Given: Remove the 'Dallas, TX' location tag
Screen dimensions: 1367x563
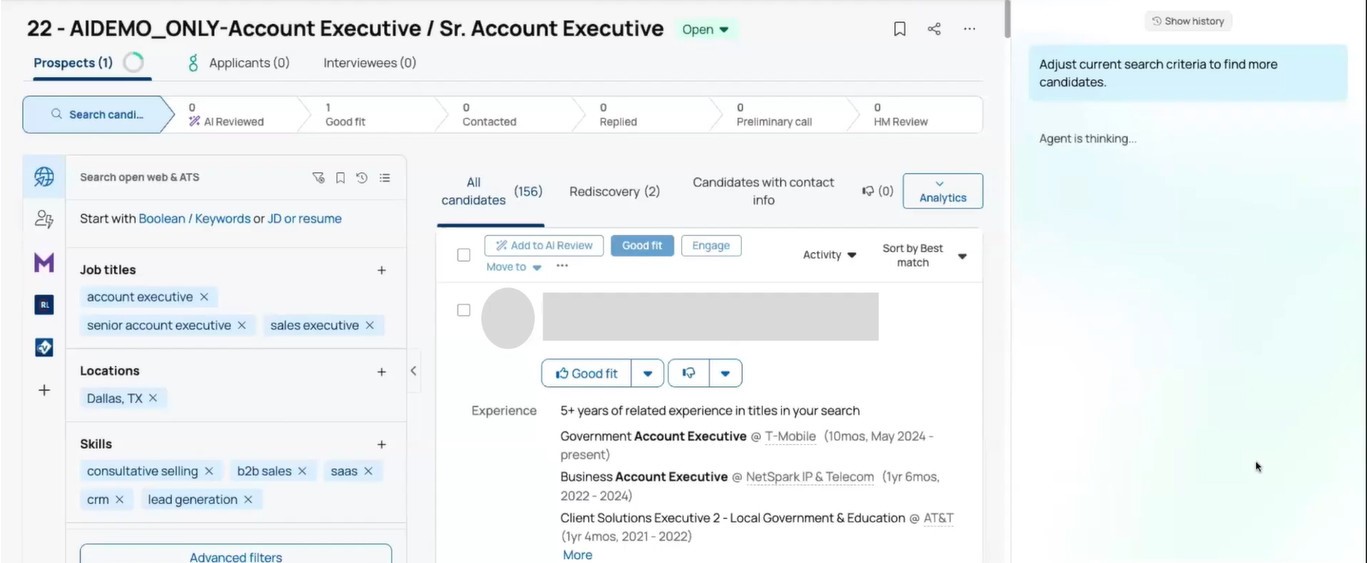Looking at the screenshot, I should [x=153, y=398].
